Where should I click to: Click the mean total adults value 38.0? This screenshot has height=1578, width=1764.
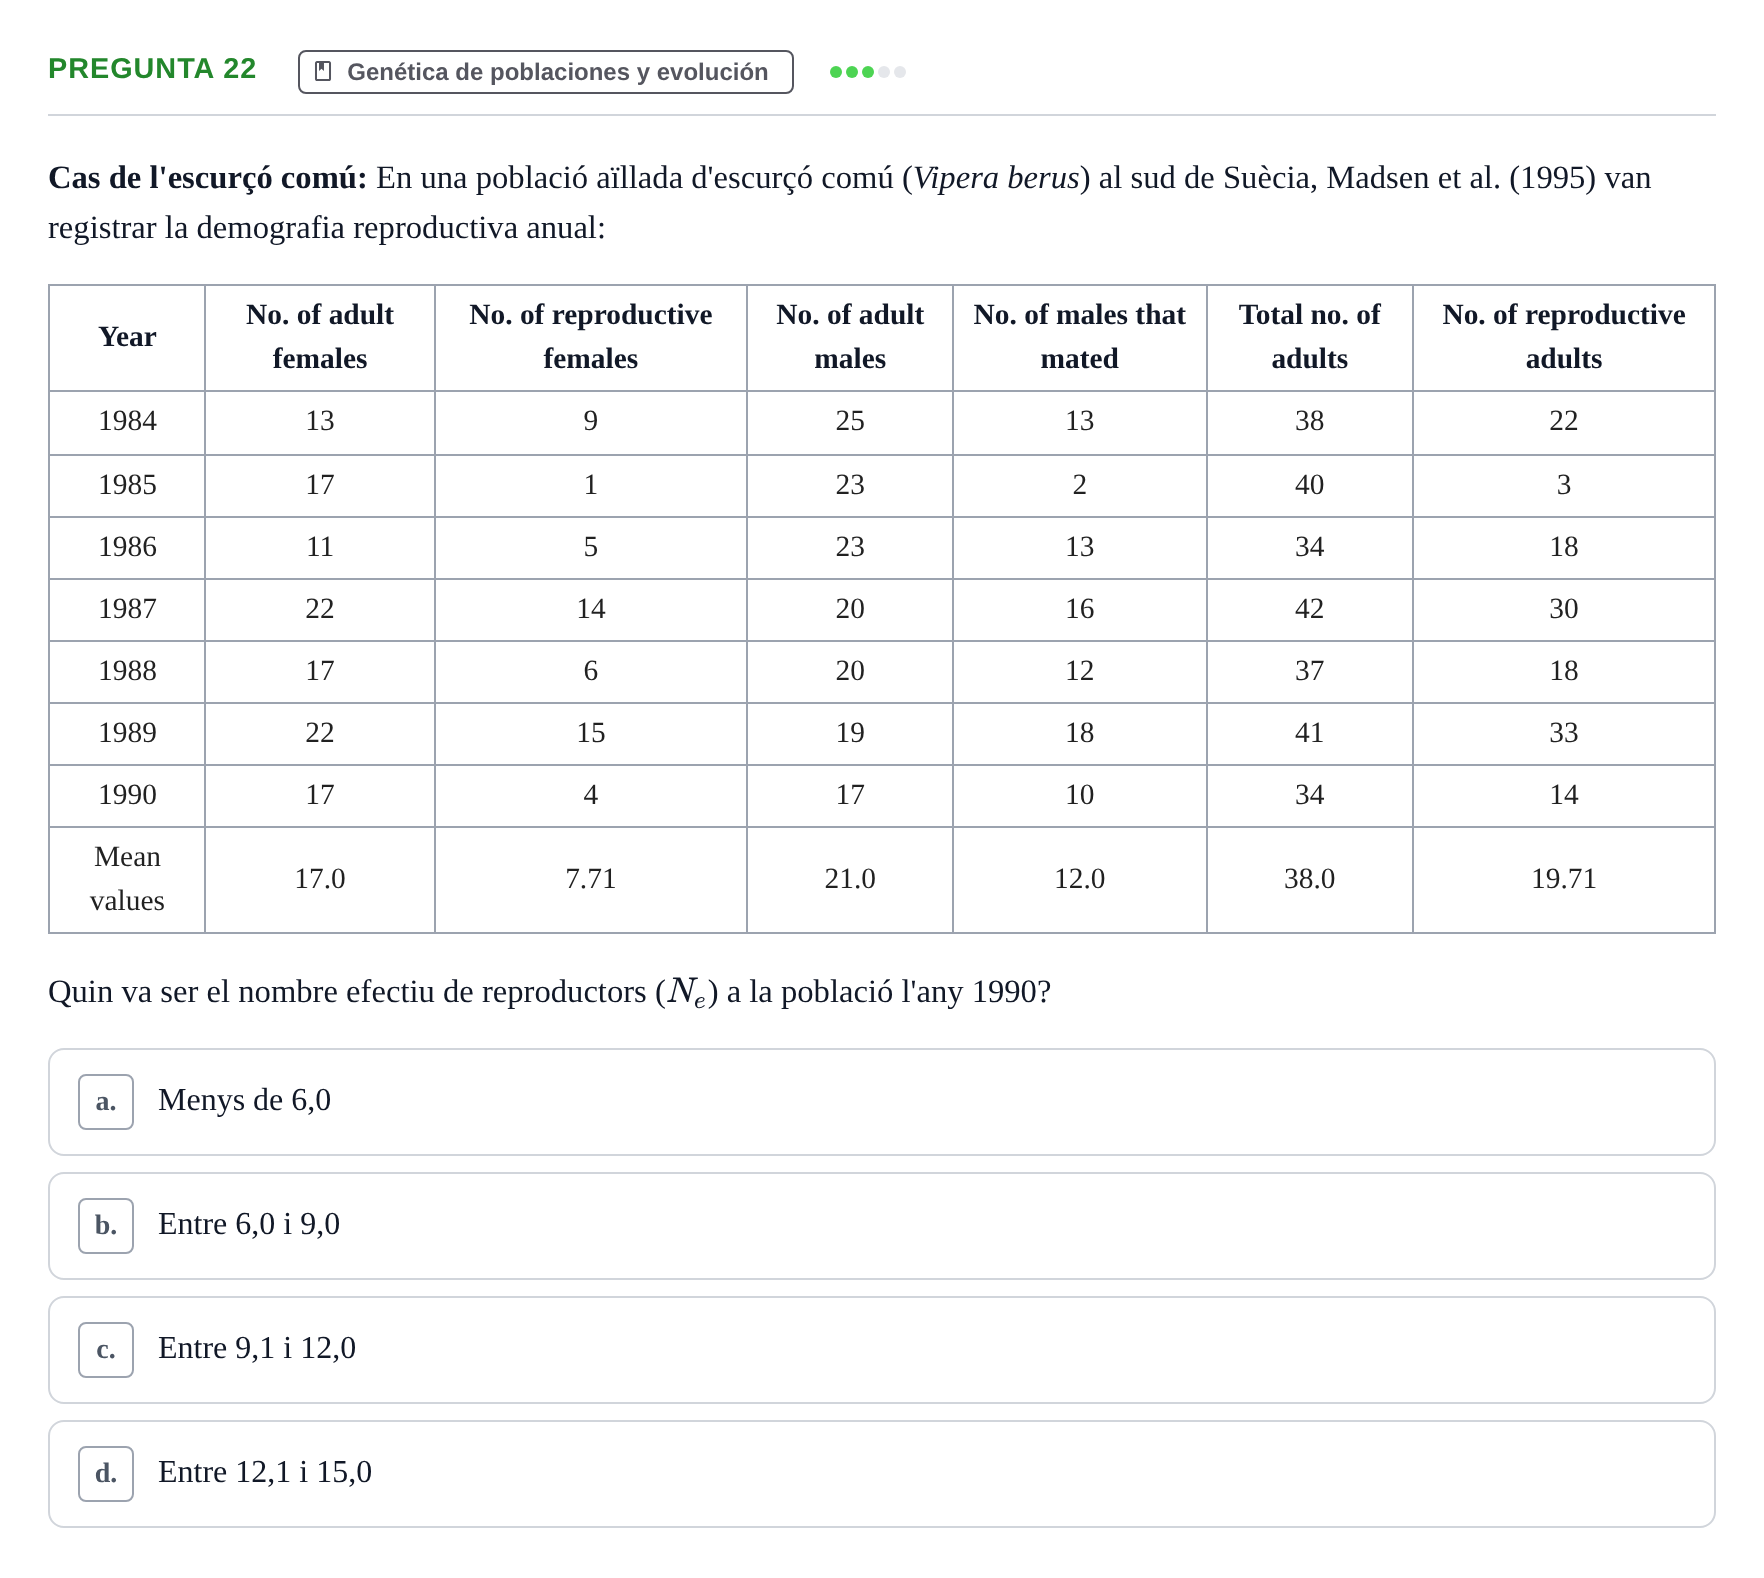1310,880
